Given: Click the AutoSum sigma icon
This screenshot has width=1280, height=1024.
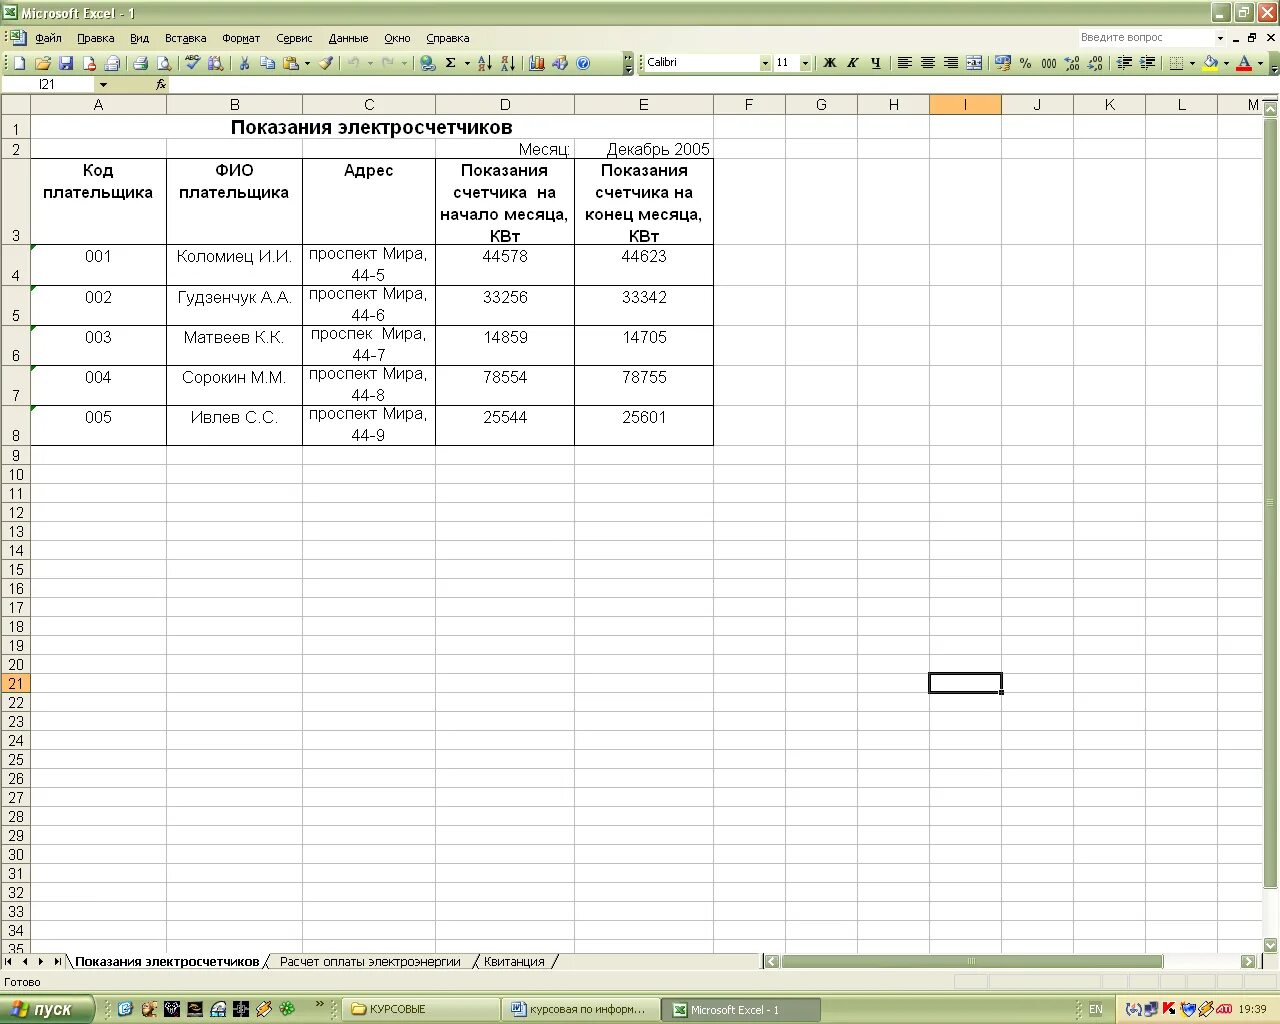Looking at the screenshot, I should tap(451, 63).
